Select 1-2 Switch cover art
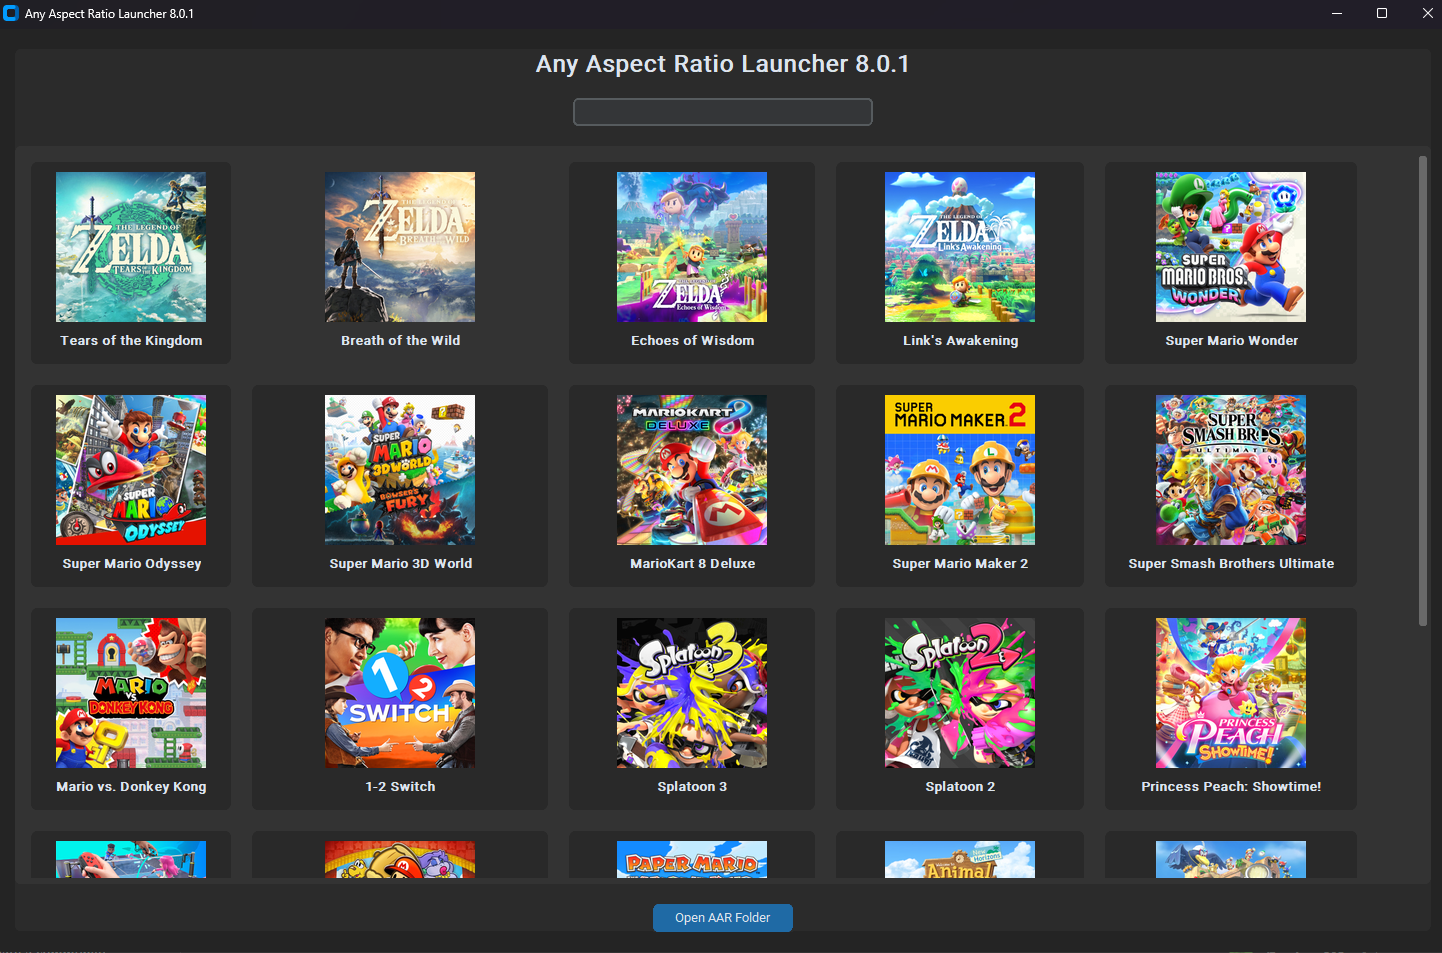Screen dimensions: 1442x953 400,693
